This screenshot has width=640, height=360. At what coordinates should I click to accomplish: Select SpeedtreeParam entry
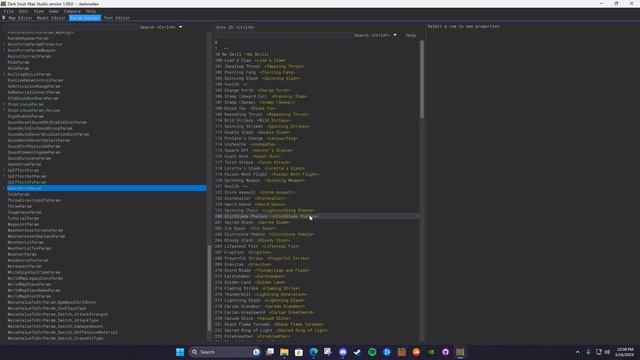coord(24,164)
